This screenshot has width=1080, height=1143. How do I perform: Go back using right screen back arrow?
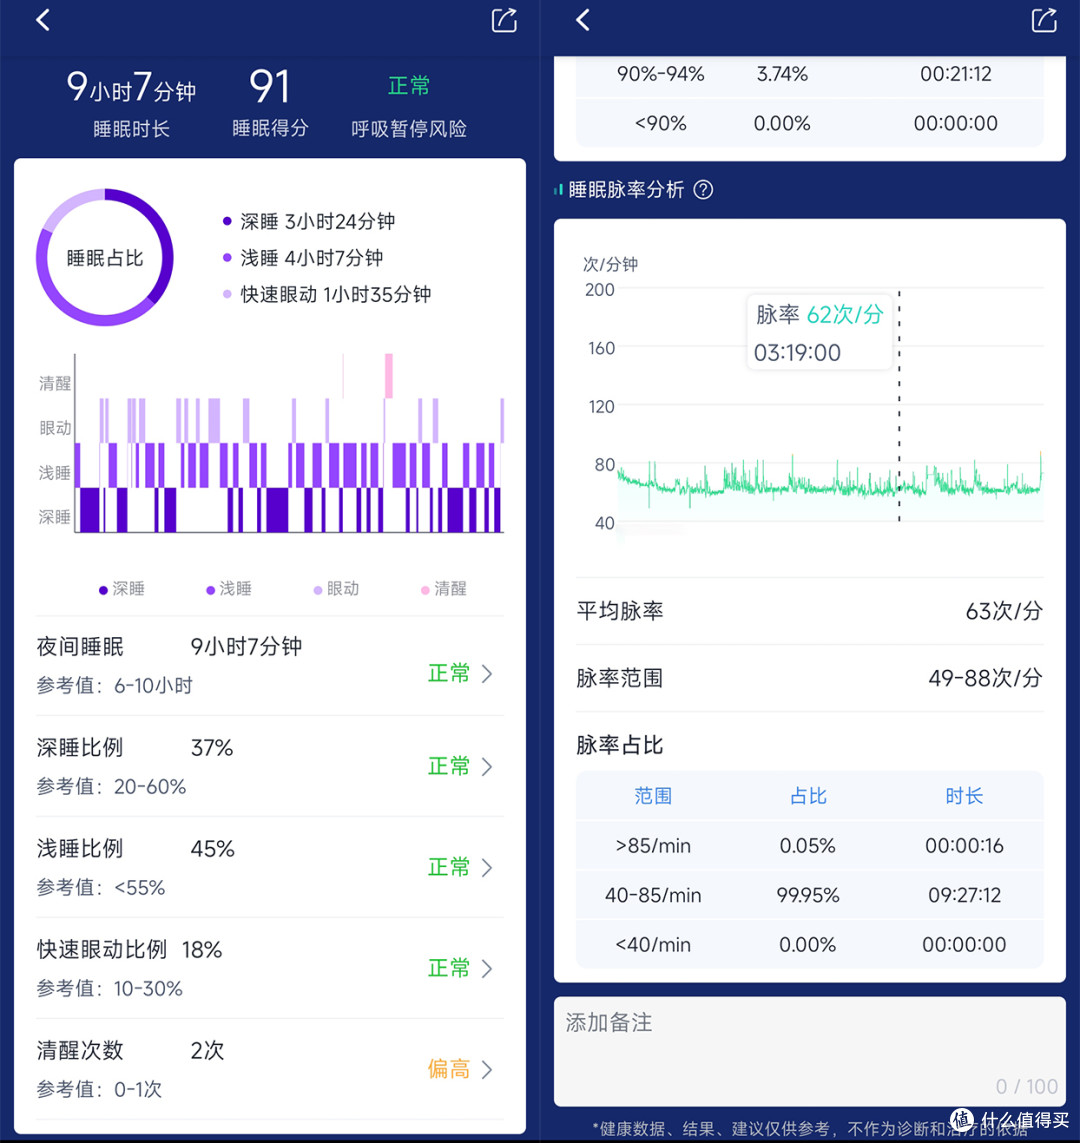[x=583, y=20]
